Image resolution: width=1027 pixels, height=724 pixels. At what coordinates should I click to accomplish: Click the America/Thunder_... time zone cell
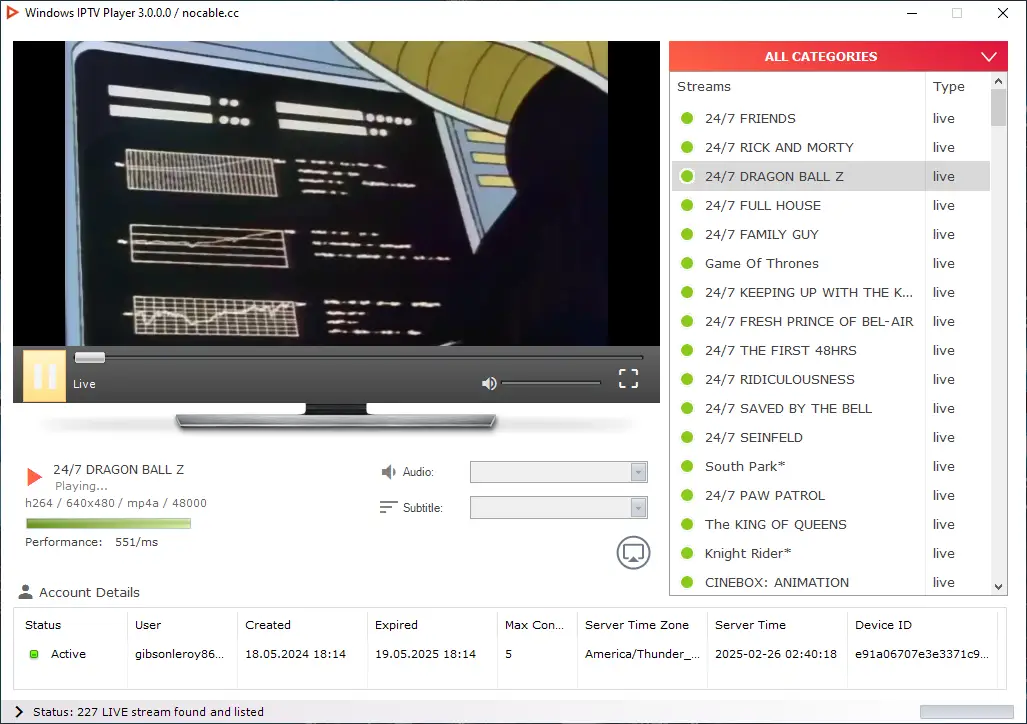pyautogui.click(x=642, y=654)
